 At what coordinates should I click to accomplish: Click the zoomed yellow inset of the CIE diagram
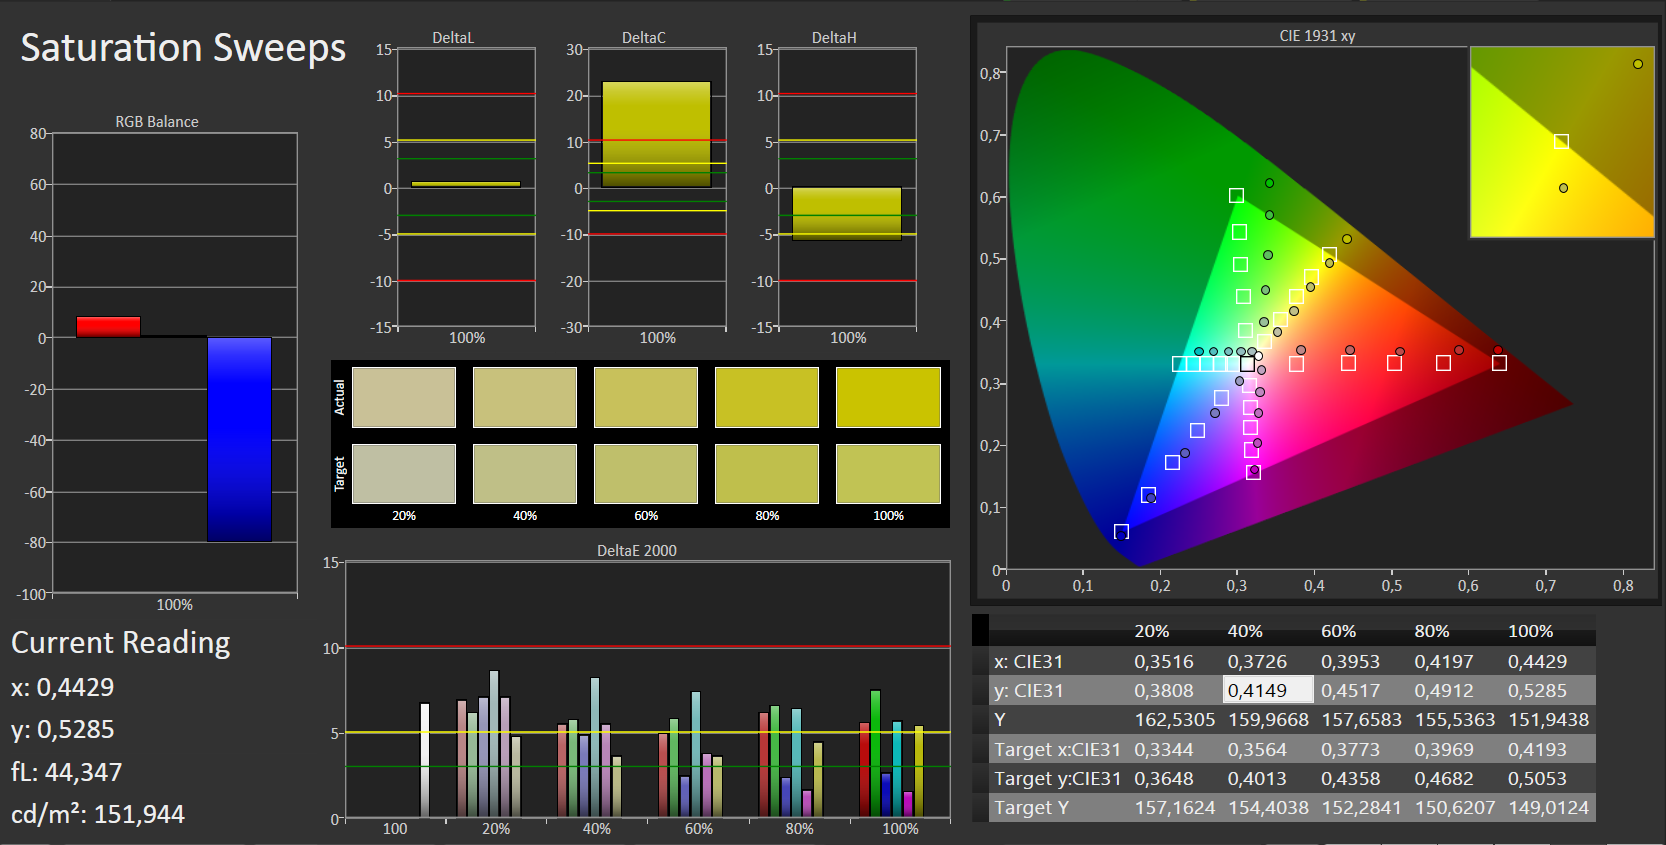click(x=1562, y=142)
